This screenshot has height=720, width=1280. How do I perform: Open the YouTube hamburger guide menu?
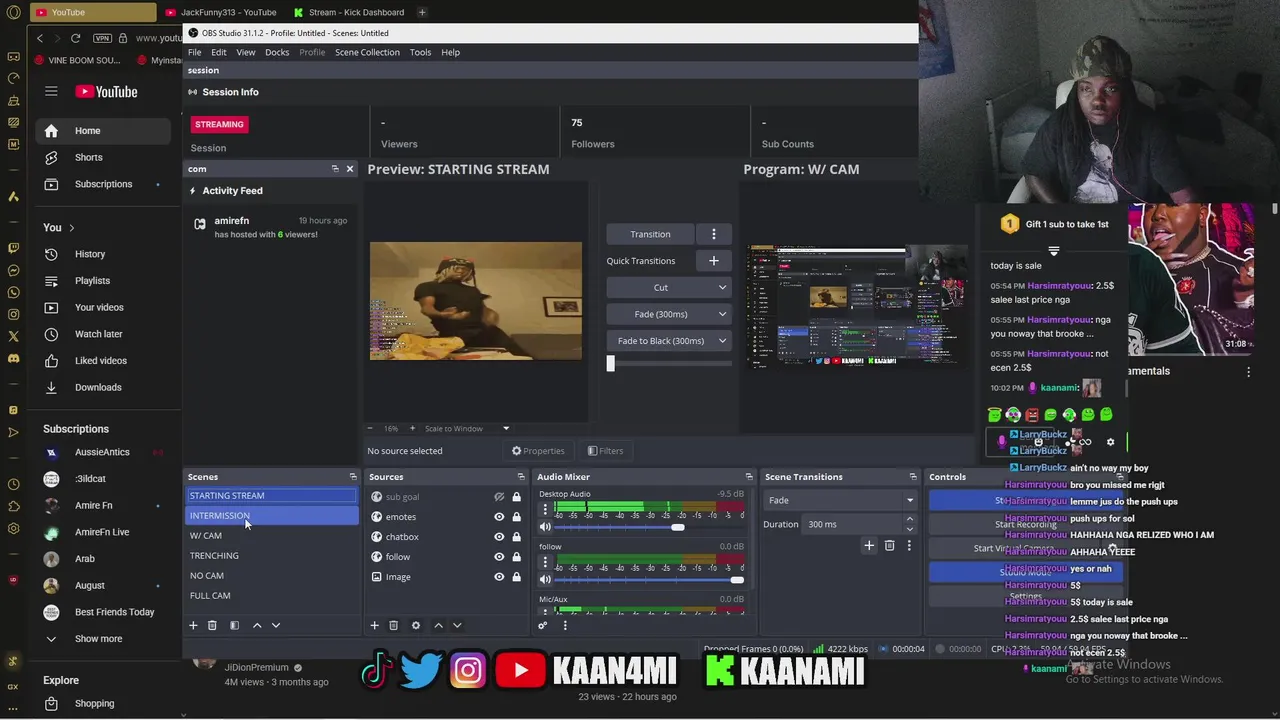pos(51,91)
